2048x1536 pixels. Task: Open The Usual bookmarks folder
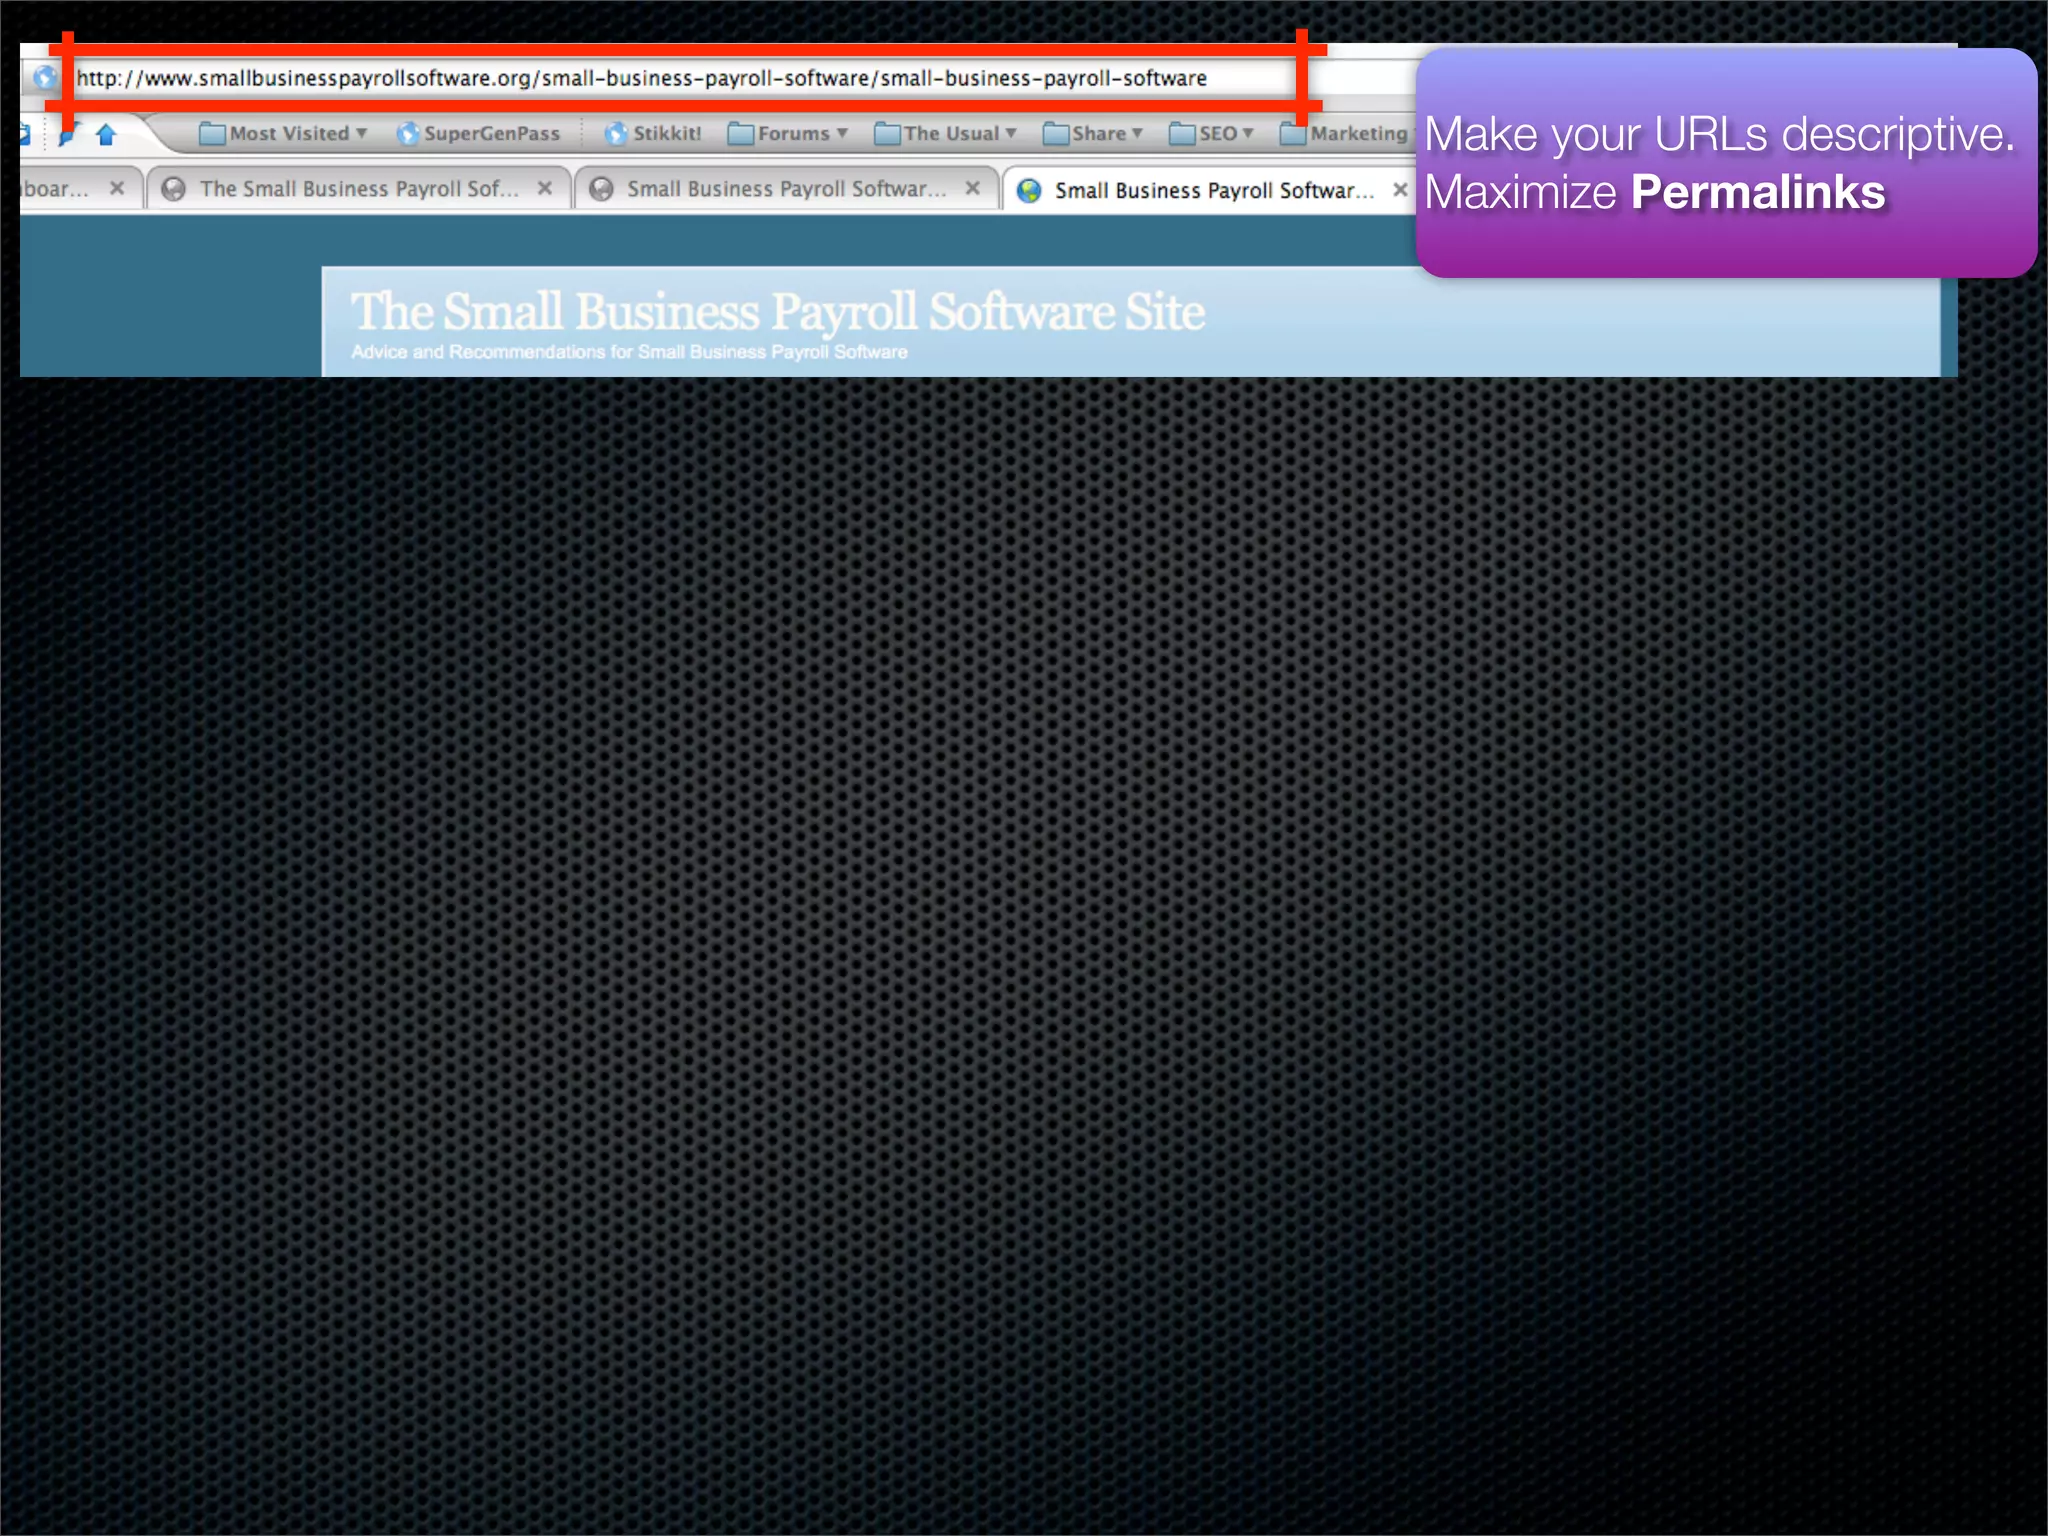click(946, 133)
